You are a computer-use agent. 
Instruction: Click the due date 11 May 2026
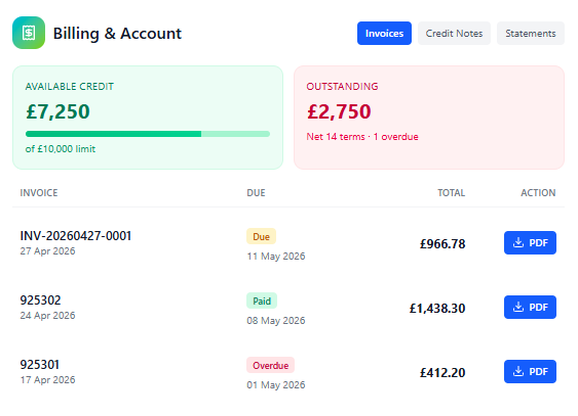[276, 256]
